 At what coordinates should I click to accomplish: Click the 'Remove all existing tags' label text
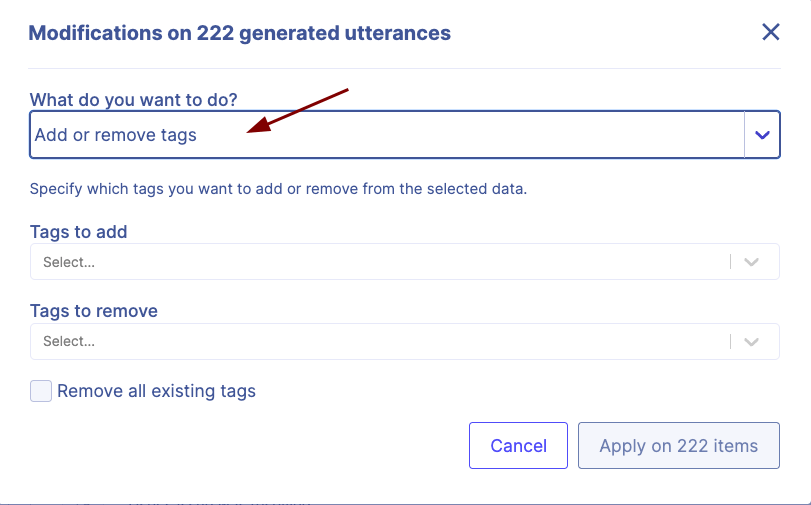point(156,391)
